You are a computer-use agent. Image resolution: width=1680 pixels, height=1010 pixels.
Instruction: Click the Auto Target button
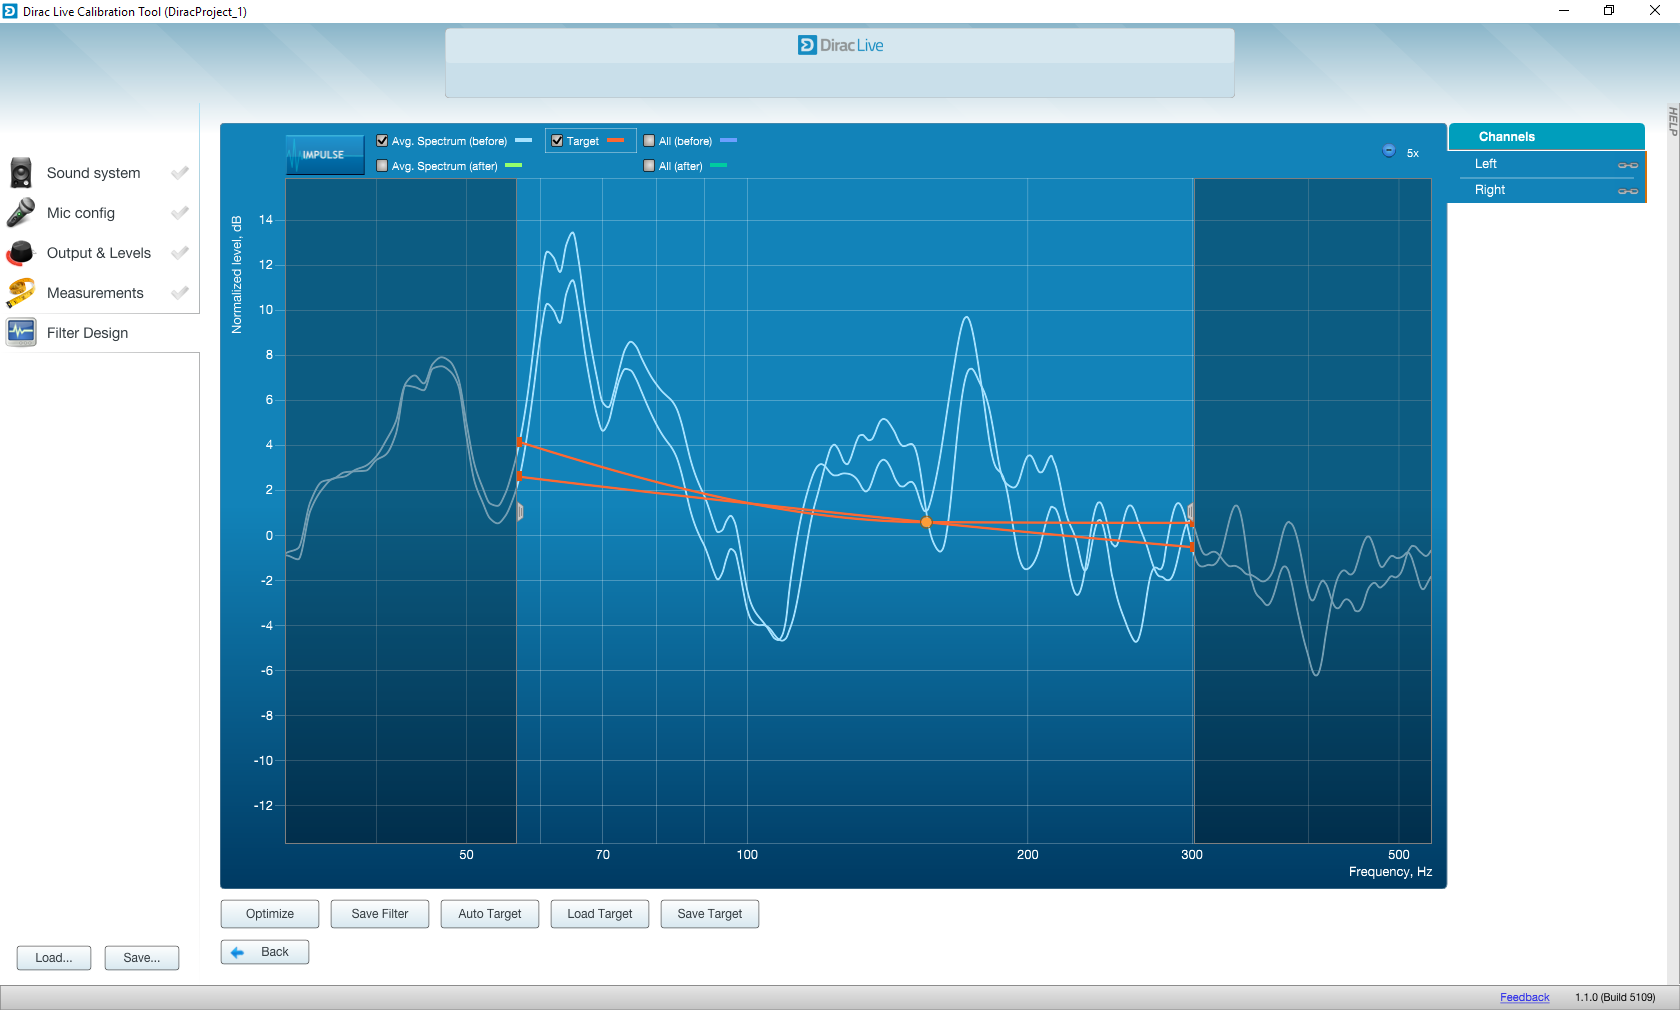pyautogui.click(x=490, y=914)
